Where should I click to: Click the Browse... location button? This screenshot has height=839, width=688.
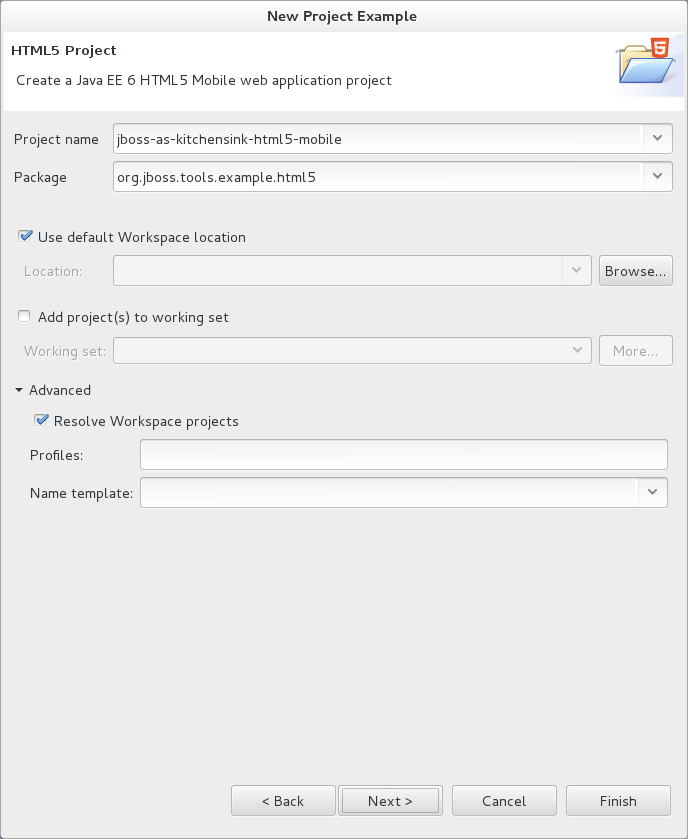coord(635,271)
